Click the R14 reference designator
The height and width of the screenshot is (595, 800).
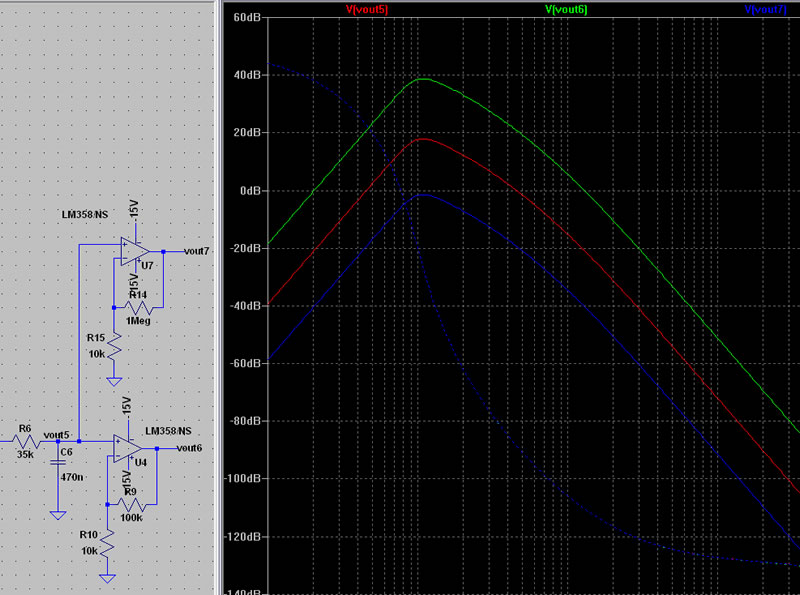tap(138, 295)
